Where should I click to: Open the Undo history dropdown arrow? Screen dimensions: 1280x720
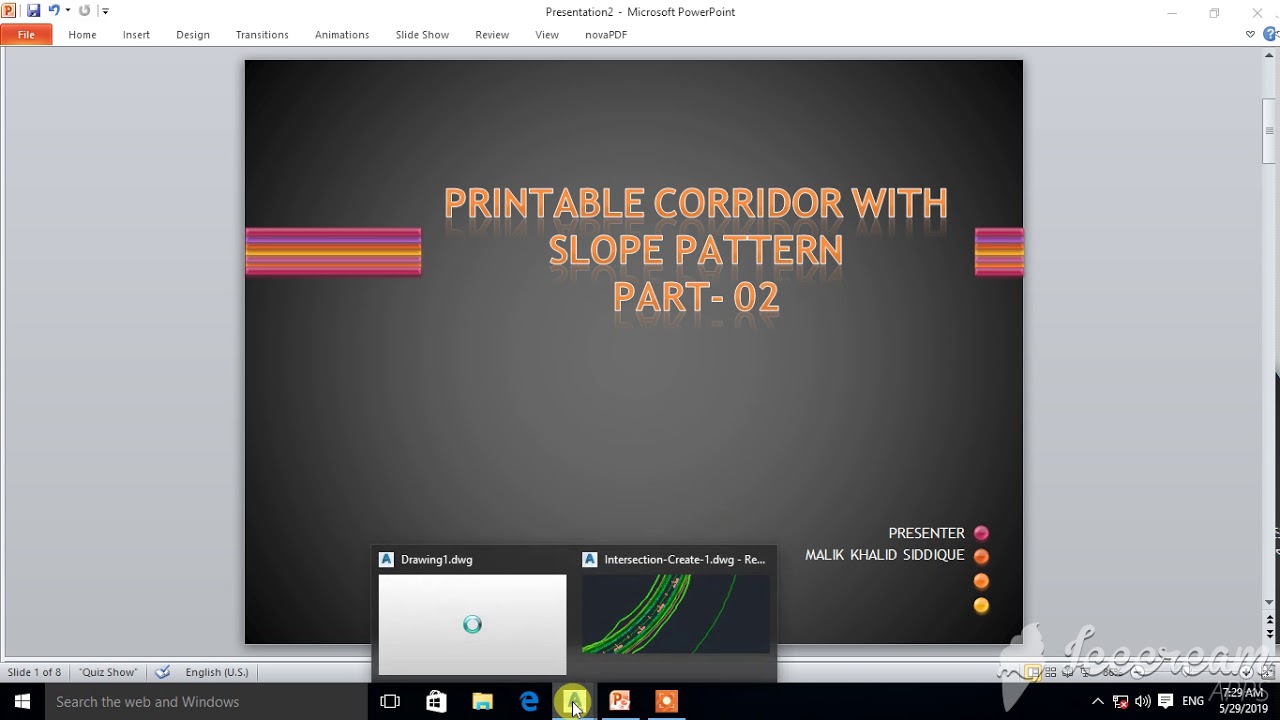click(67, 11)
